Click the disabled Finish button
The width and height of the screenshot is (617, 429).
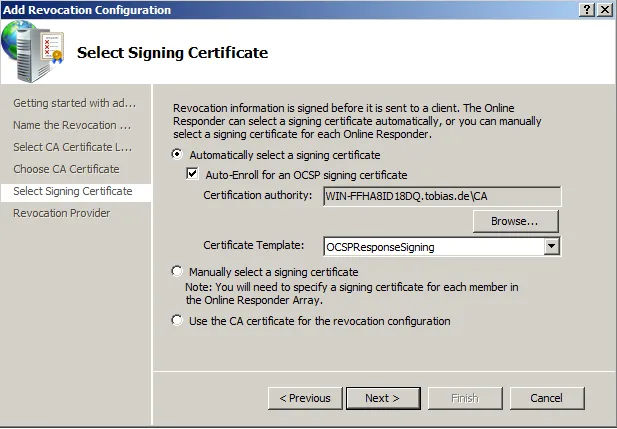pos(464,398)
